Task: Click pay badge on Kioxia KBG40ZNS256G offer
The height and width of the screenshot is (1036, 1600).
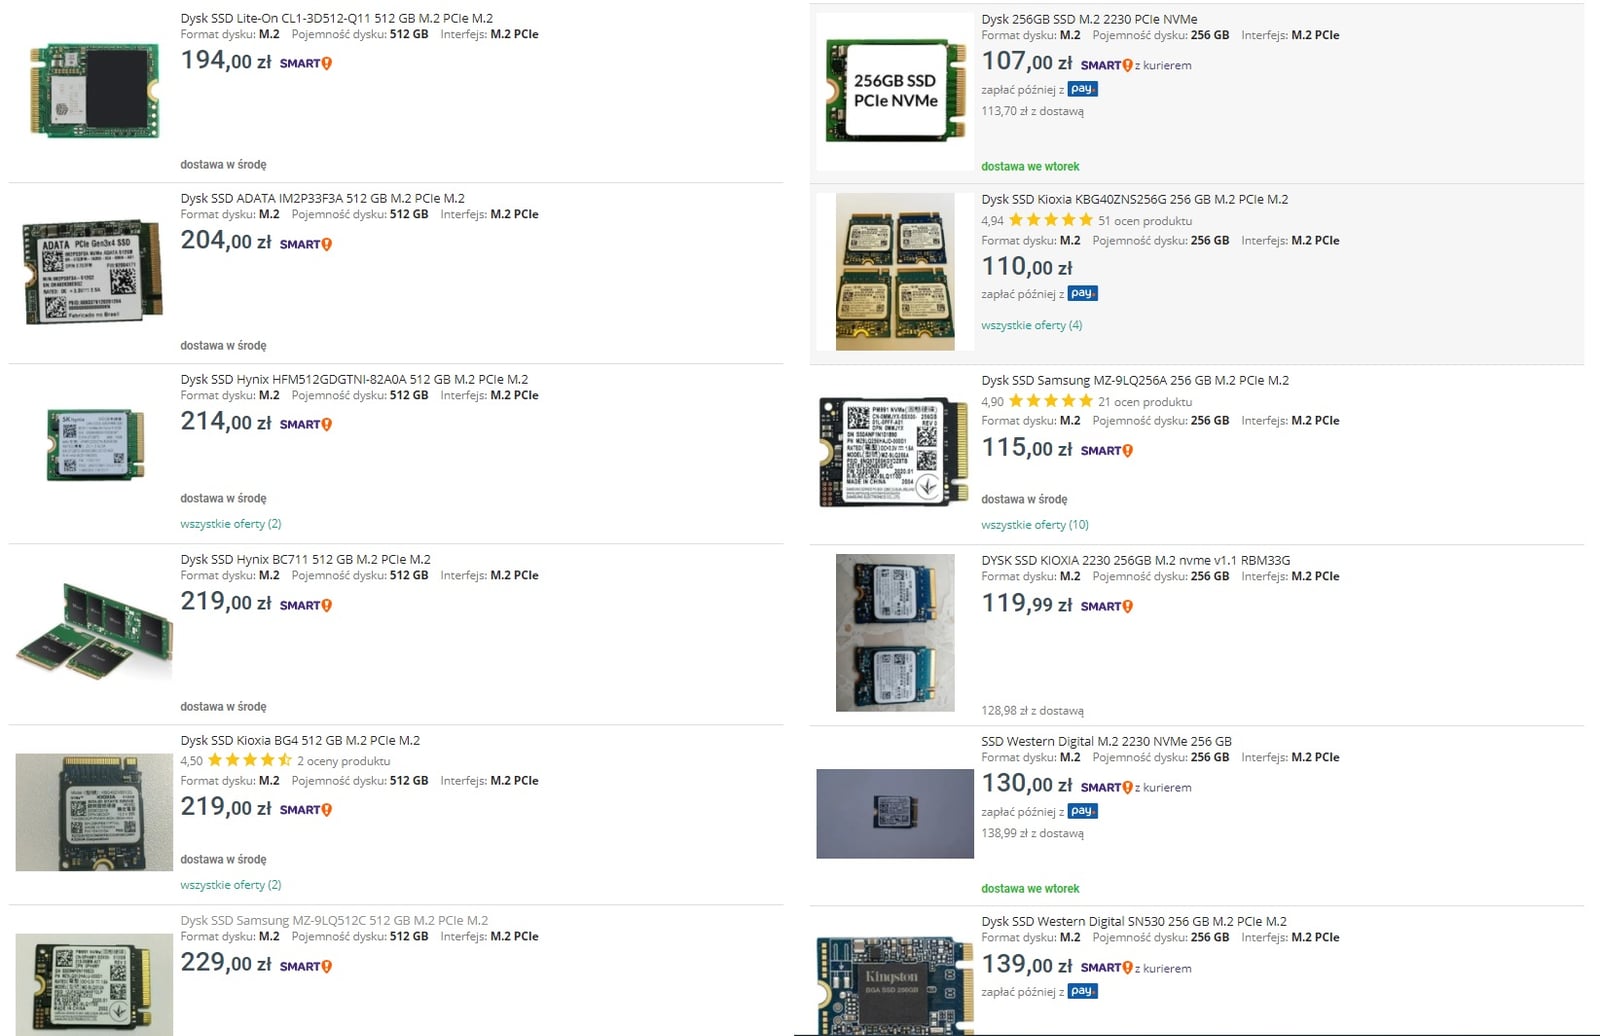Action: tap(1082, 293)
